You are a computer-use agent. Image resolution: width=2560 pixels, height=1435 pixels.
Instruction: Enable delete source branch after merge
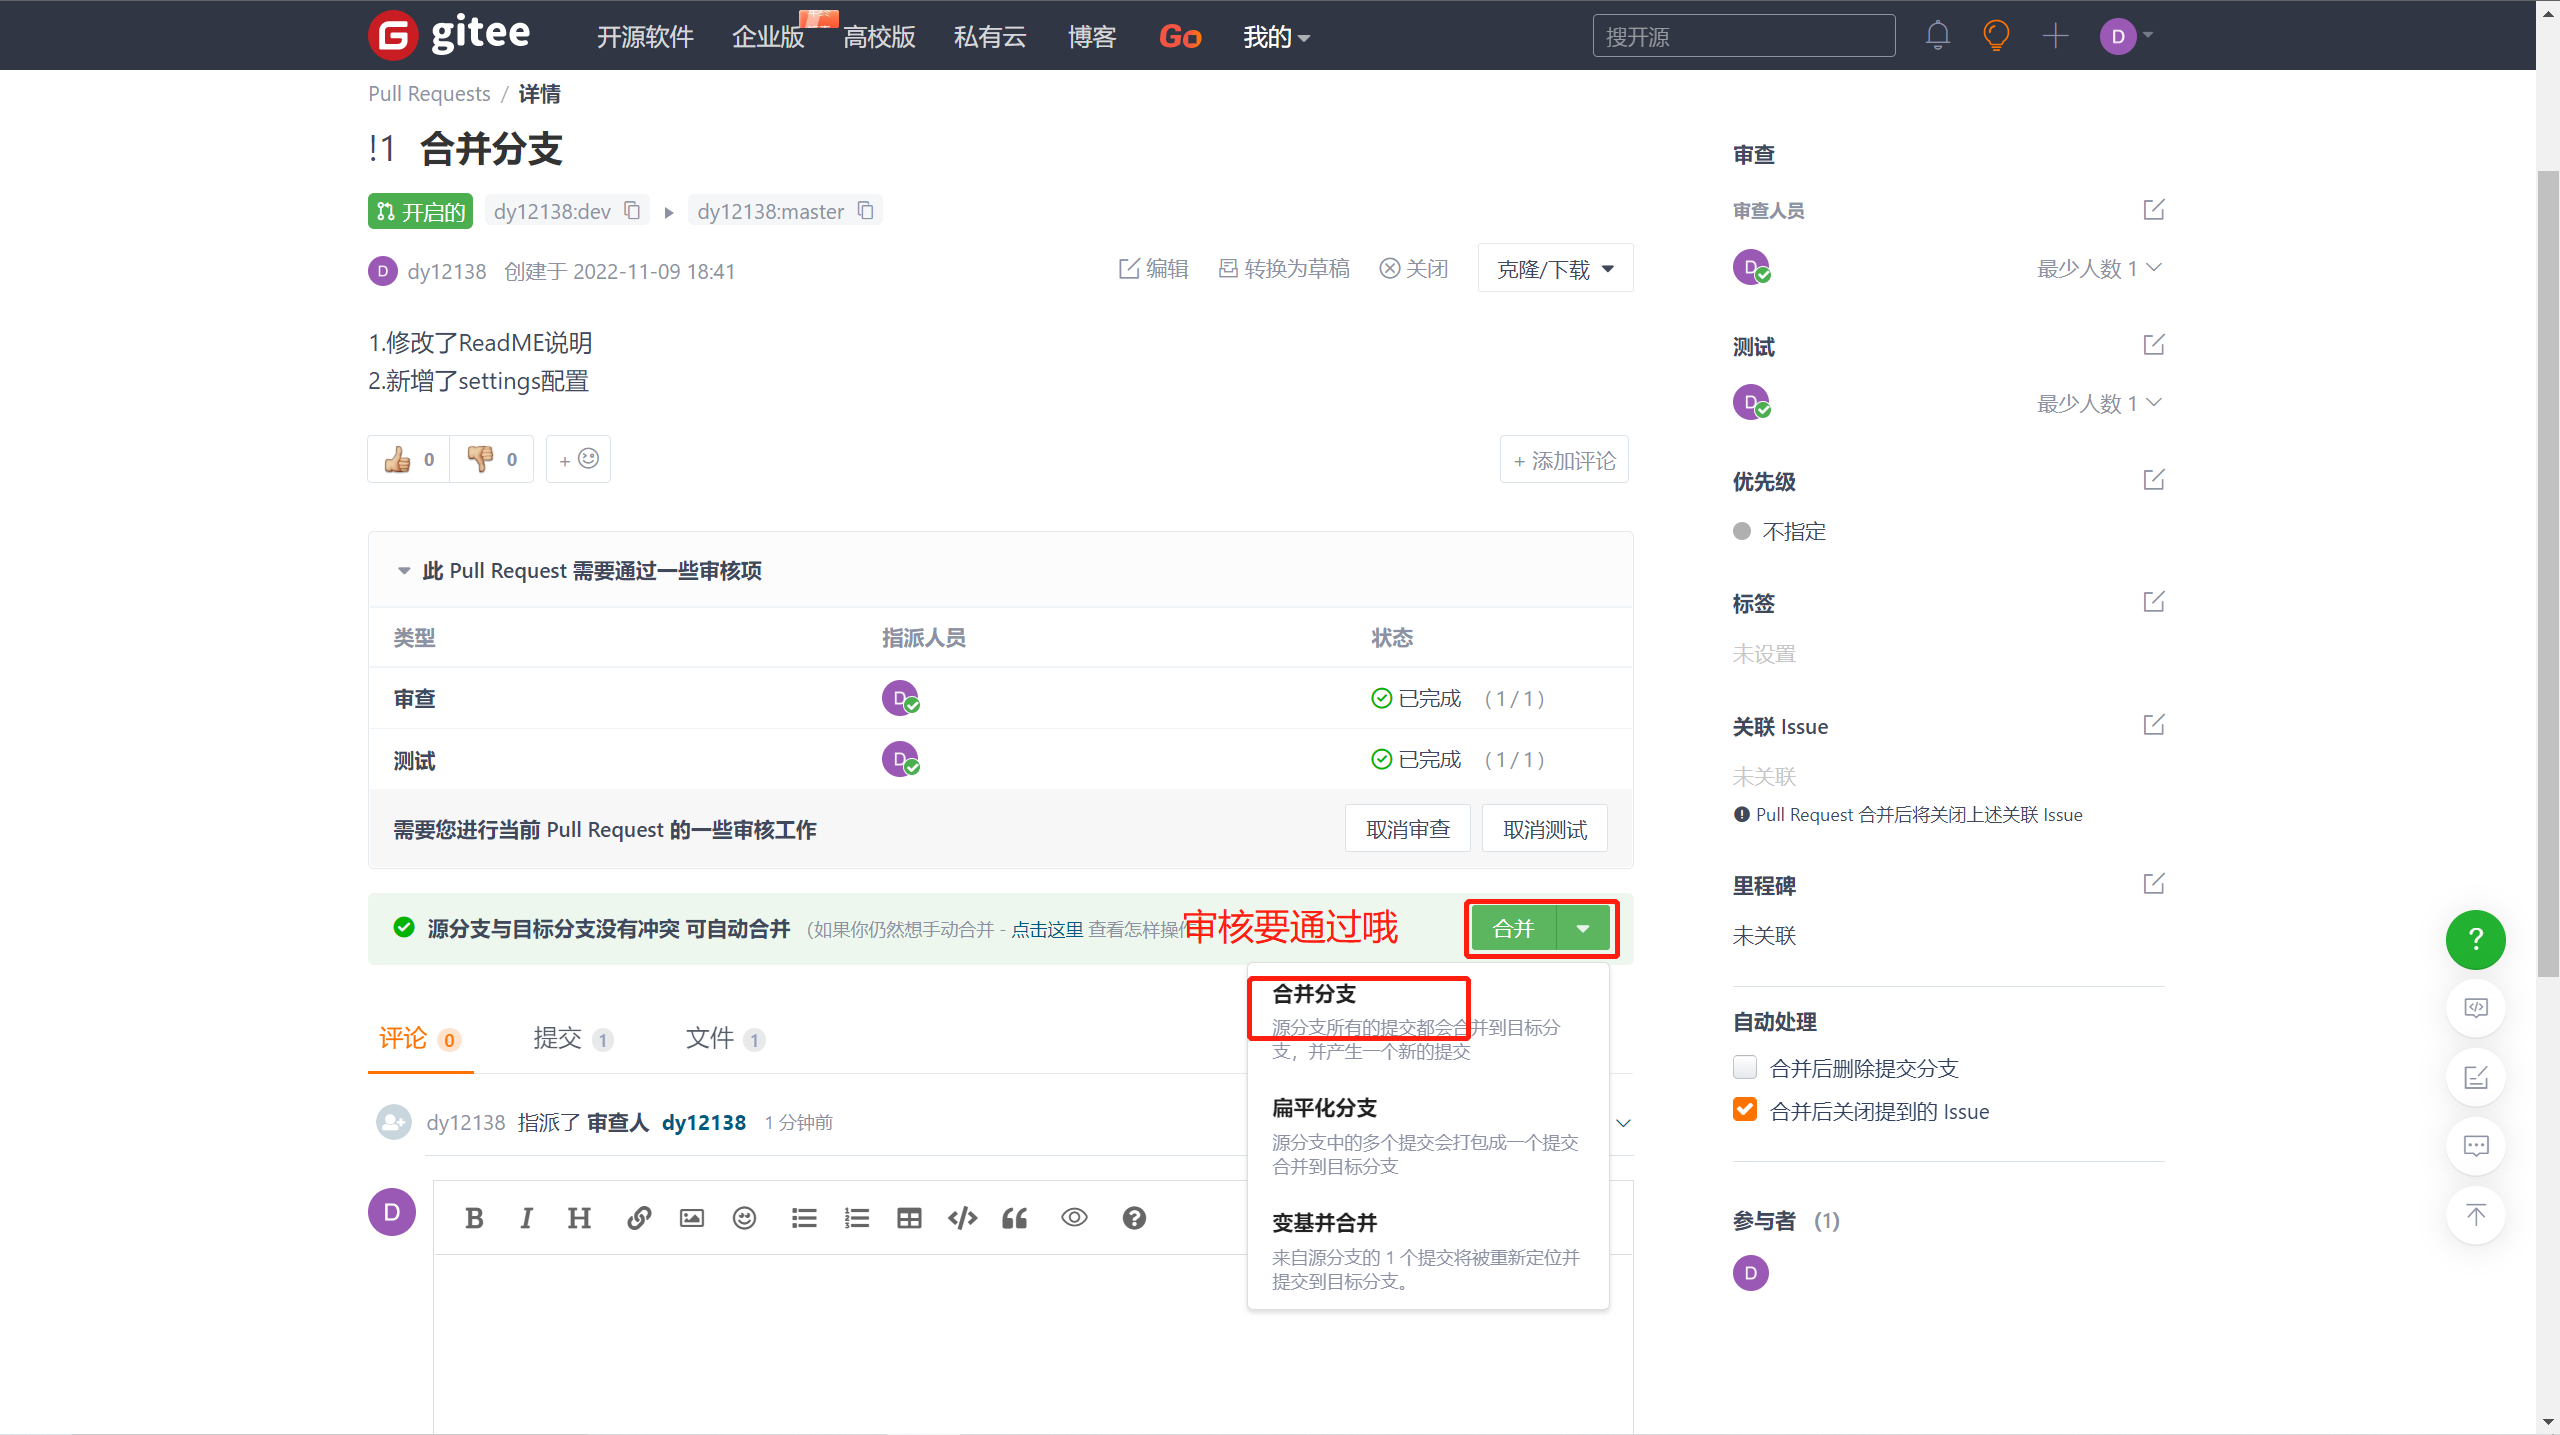[x=1745, y=1067]
